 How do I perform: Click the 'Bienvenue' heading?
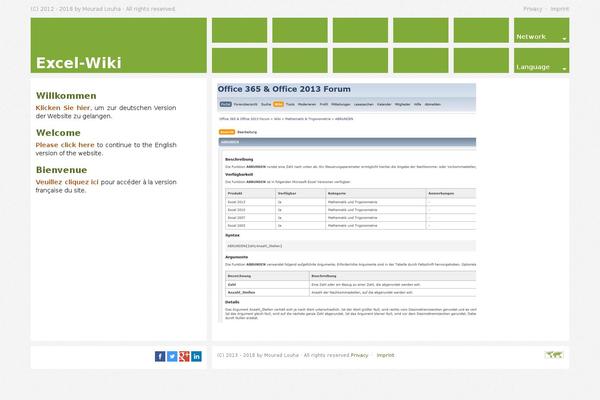tap(61, 170)
